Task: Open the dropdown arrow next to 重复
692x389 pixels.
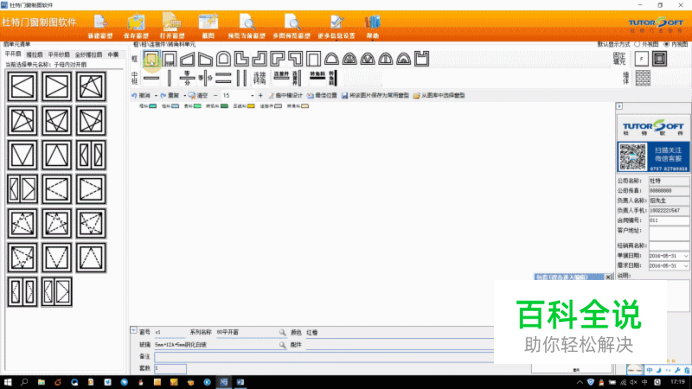Action: point(184,95)
